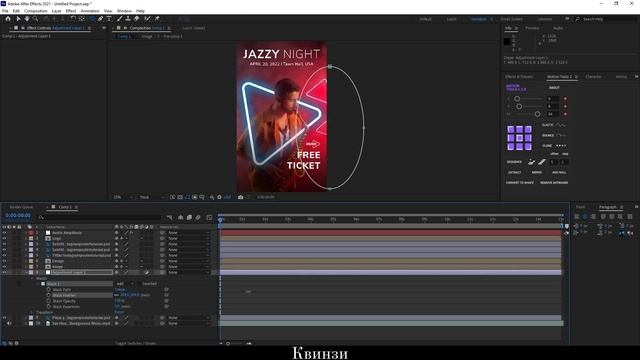Hide the Design layer
This screenshot has width=640, height=360.
point(4,261)
